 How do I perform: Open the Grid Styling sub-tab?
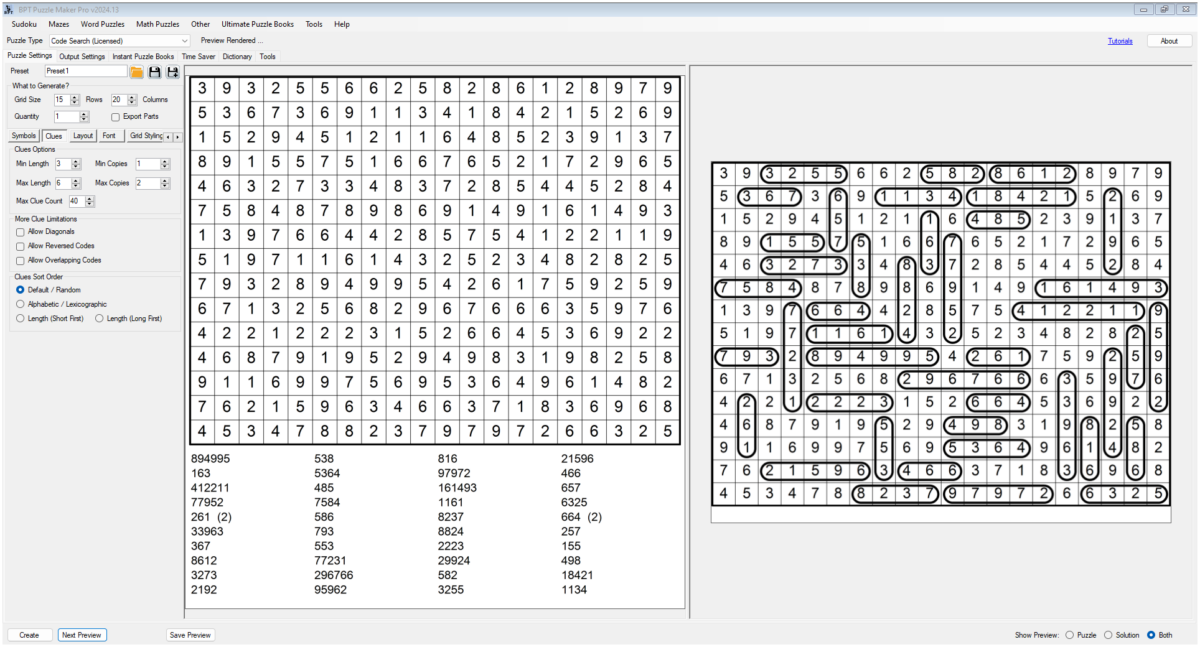145,135
